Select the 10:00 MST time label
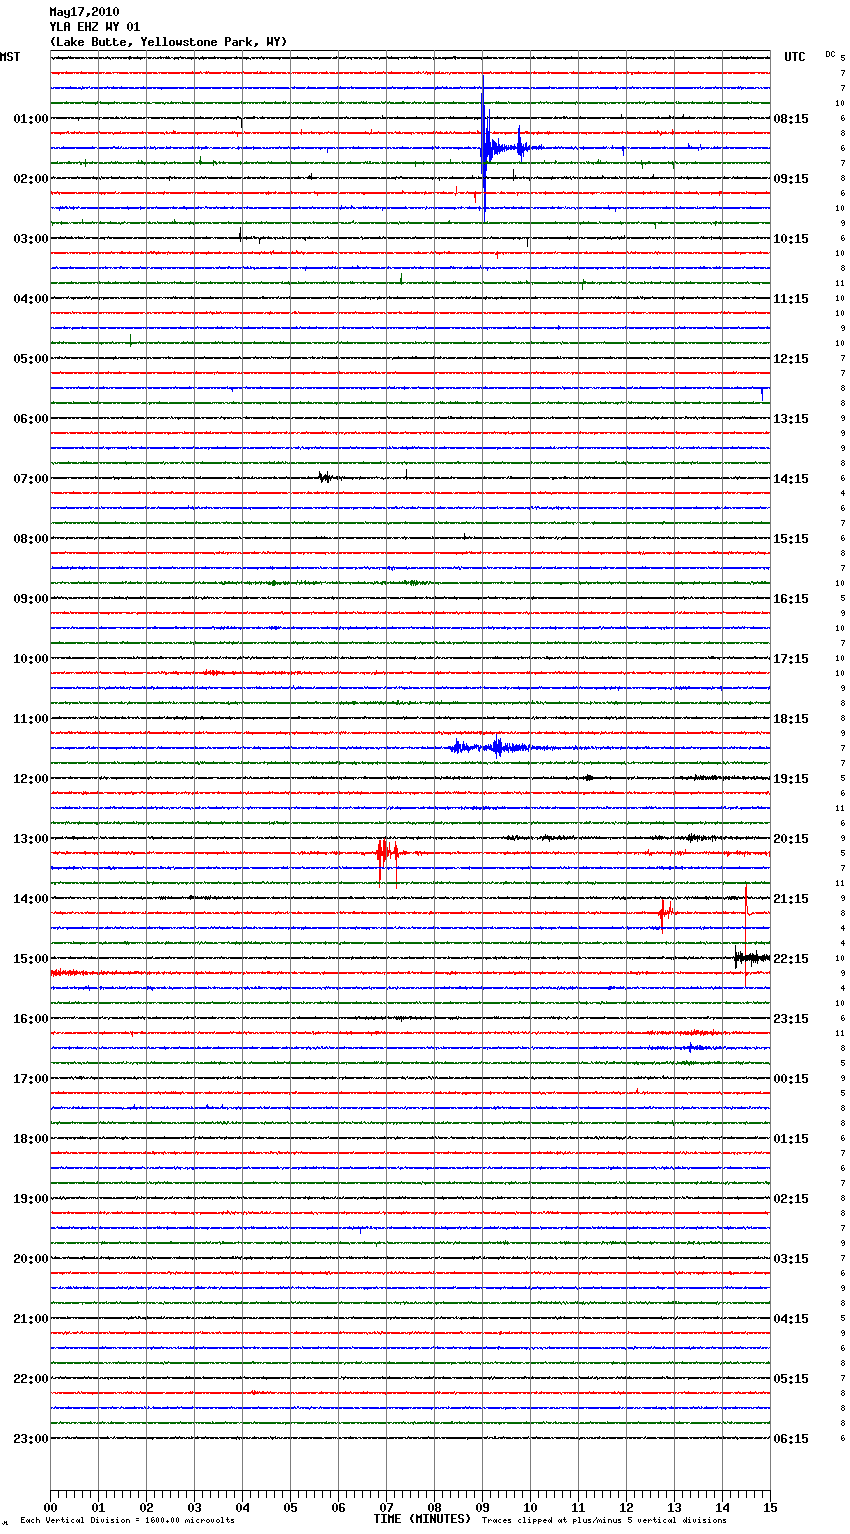Image resolution: width=850 pixels, height=1534 pixels. (30, 658)
